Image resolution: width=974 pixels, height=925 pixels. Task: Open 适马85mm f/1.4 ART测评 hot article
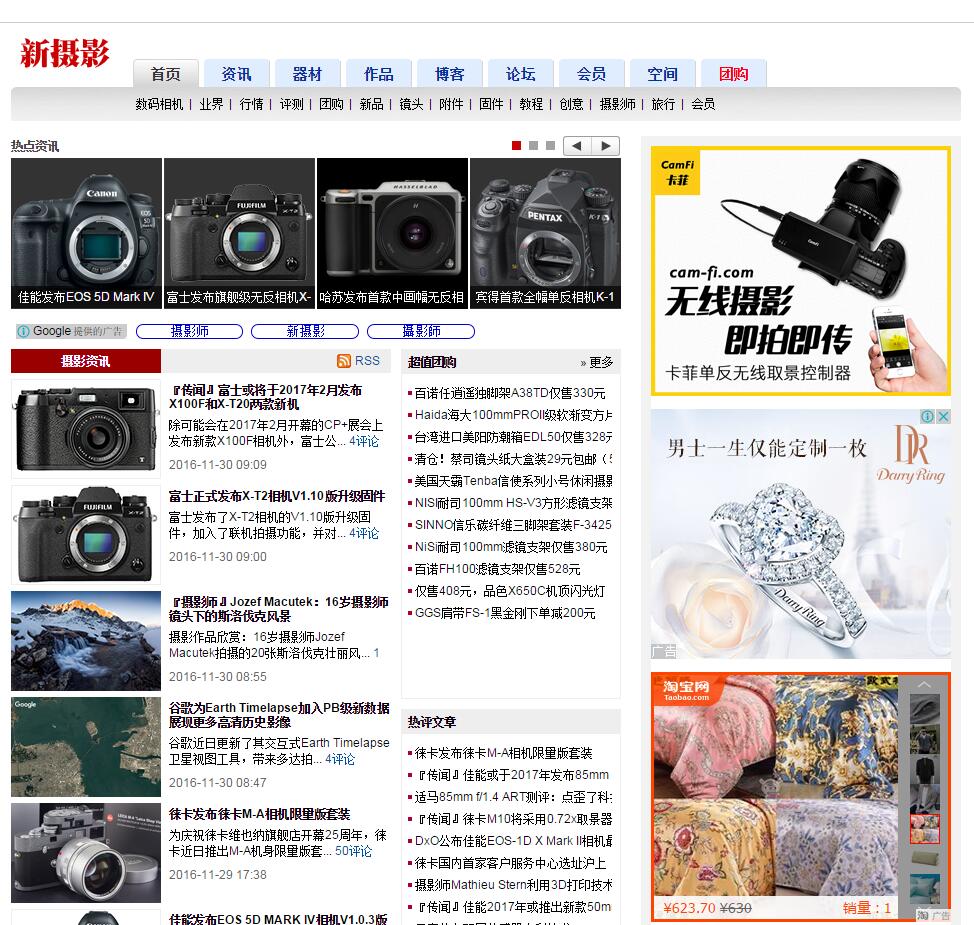[514, 797]
